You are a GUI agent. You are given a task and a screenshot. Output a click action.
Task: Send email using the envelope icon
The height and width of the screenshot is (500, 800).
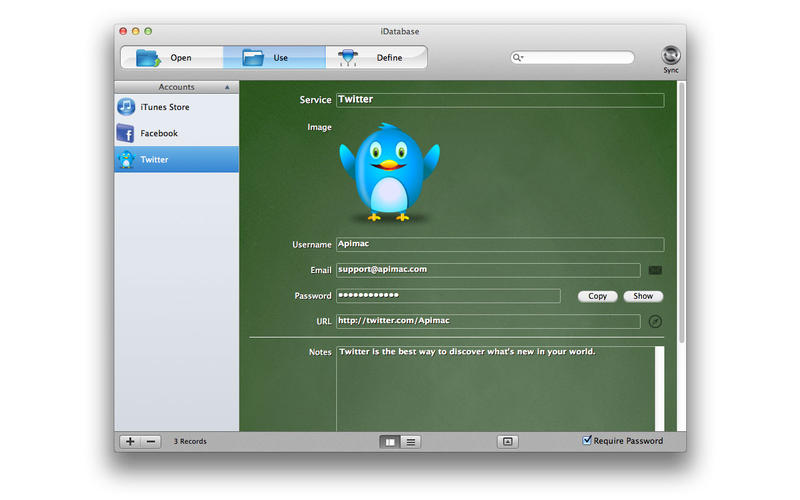[655, 270]
